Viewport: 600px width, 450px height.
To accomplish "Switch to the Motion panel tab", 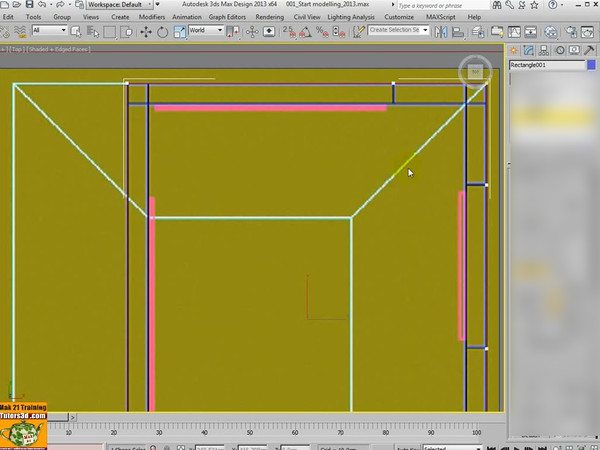I will (560, 51).
